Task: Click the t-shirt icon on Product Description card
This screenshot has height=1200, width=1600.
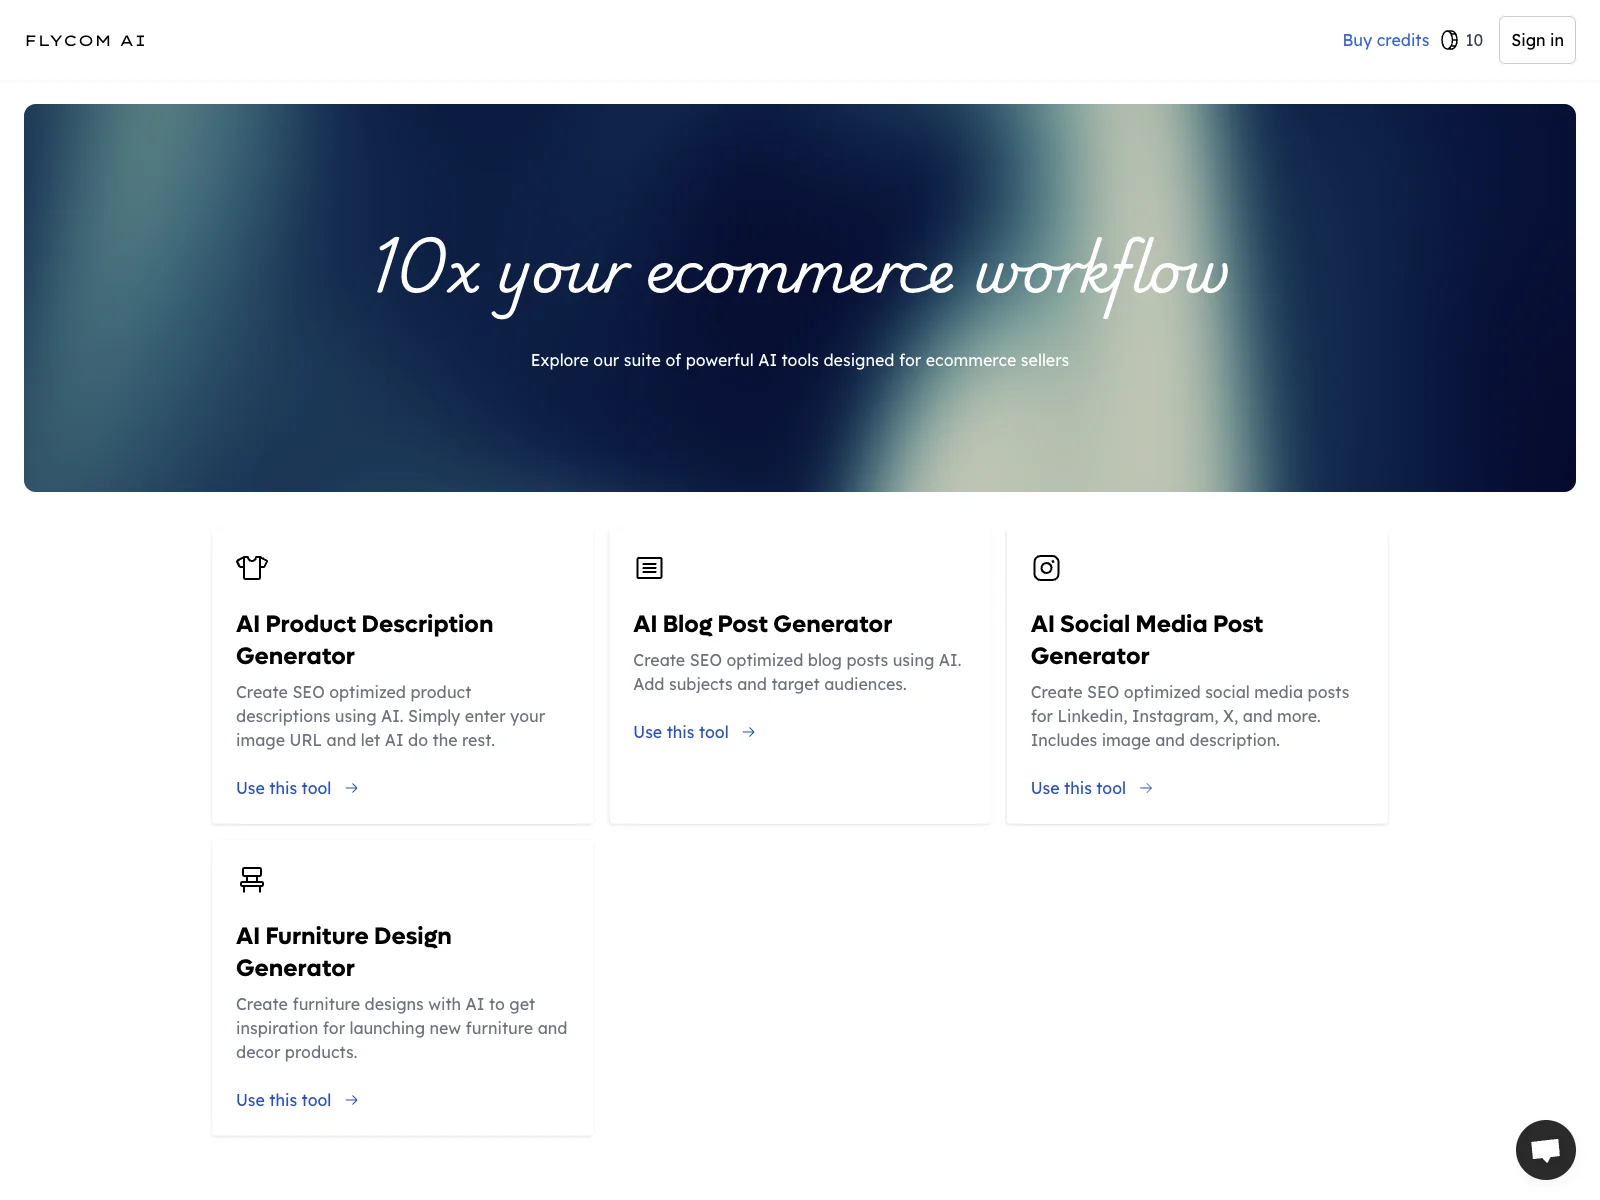Action: pyautogui.click(x=252, y=568)
